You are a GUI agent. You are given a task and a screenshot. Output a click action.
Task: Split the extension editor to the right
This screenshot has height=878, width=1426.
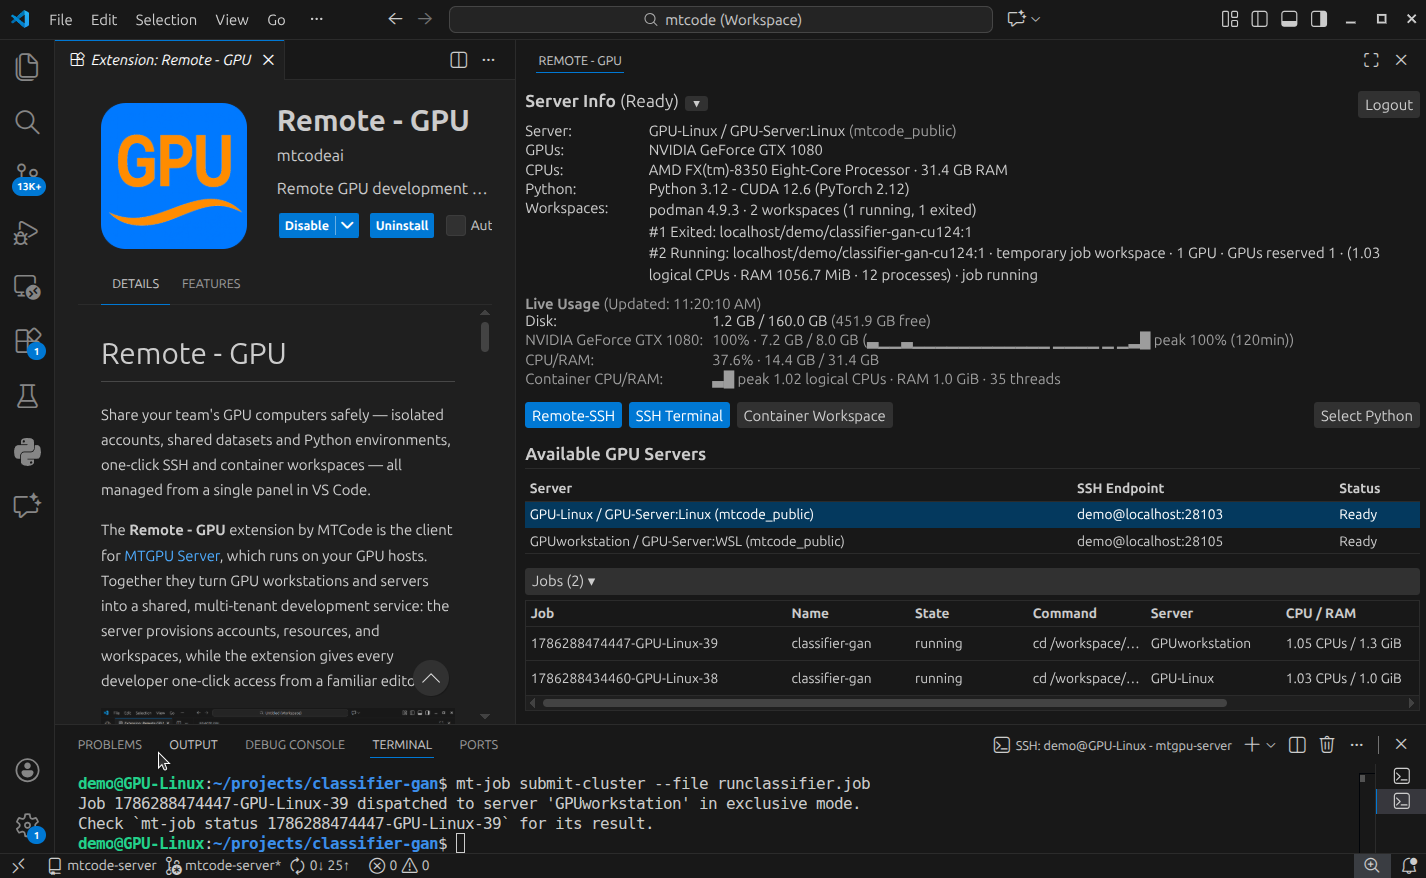pyautogui.click(x=459, y=60)
